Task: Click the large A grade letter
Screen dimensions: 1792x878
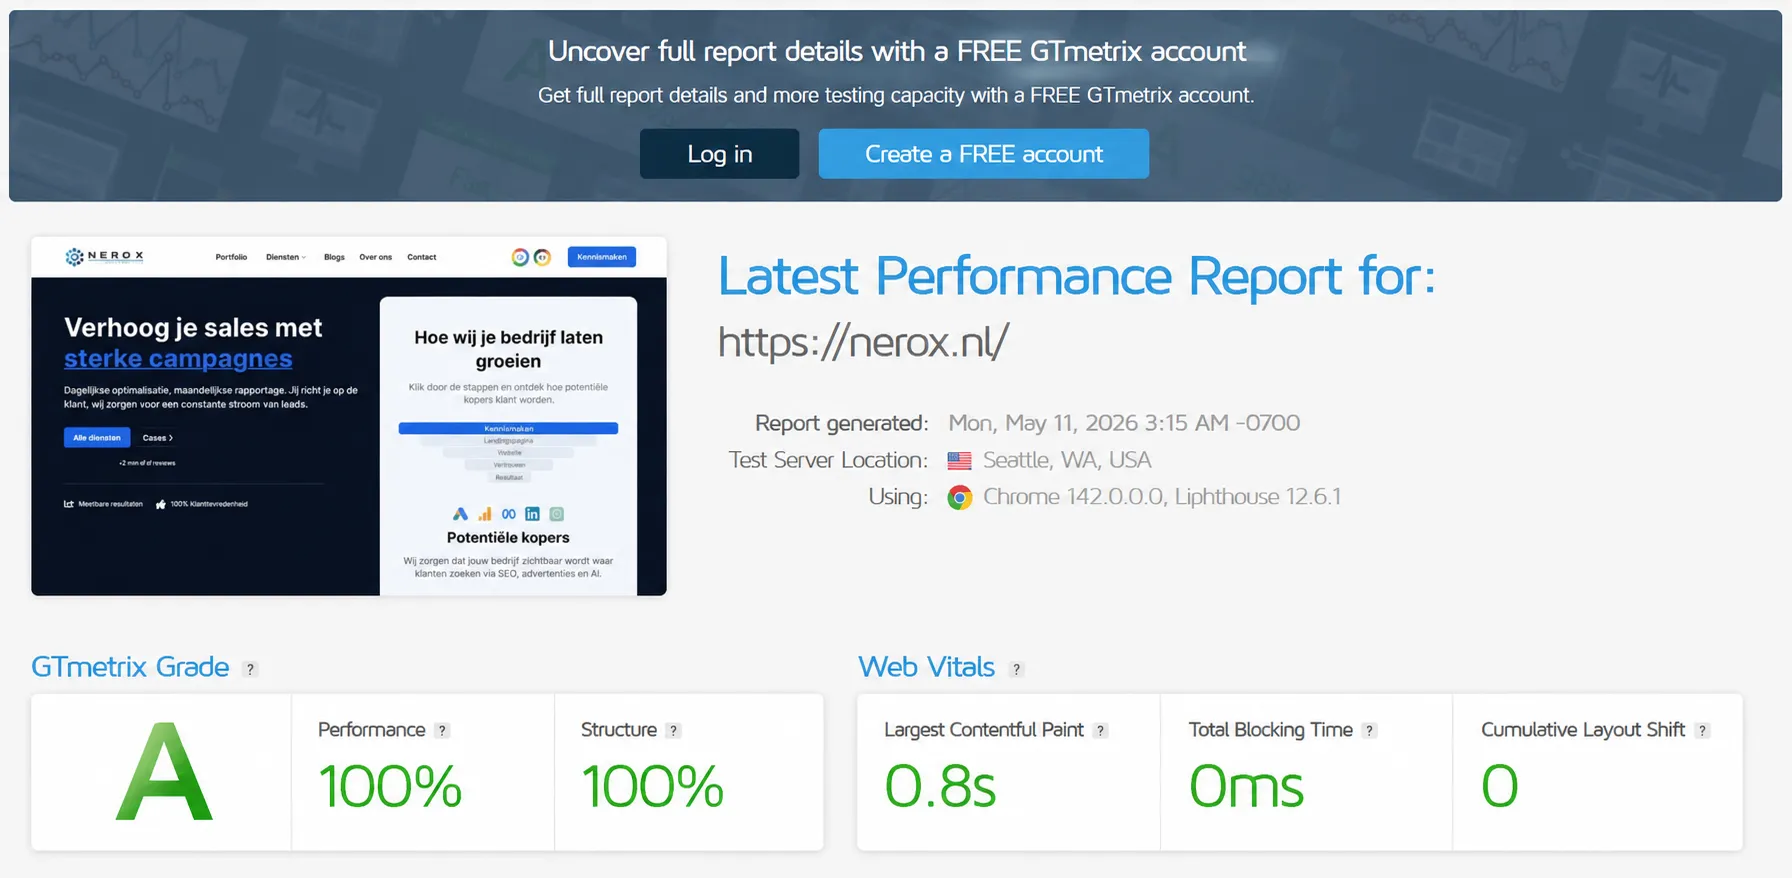Action: click(164, 772)
